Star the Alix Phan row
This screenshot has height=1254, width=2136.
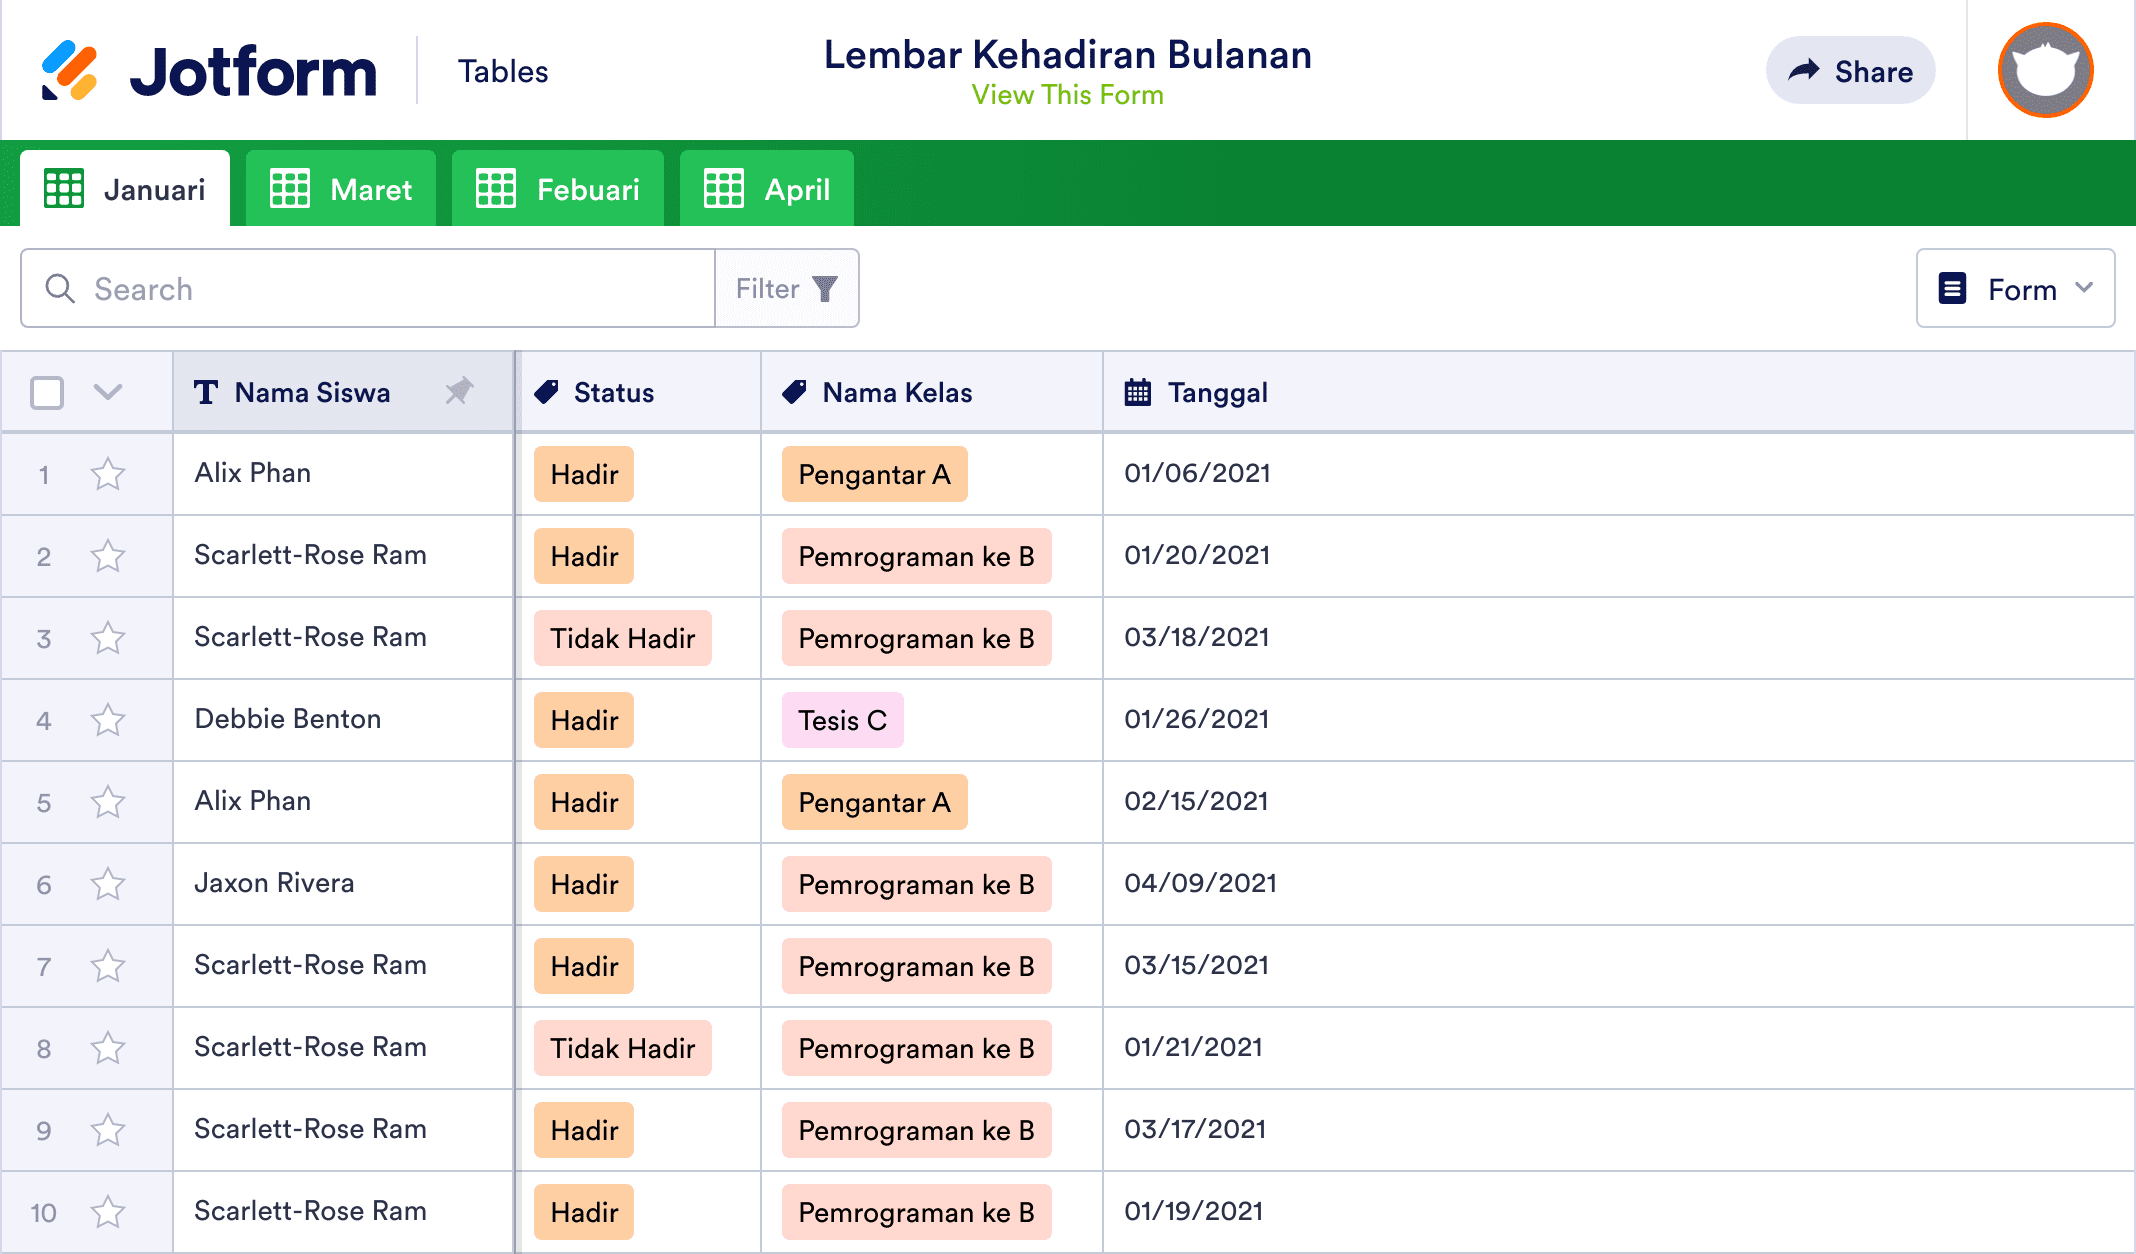tap(108, 474)
